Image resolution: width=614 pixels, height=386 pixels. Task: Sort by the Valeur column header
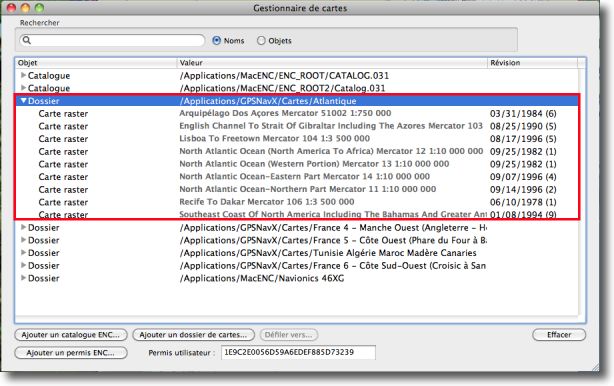pyautogui.click(x=332, y=63)
